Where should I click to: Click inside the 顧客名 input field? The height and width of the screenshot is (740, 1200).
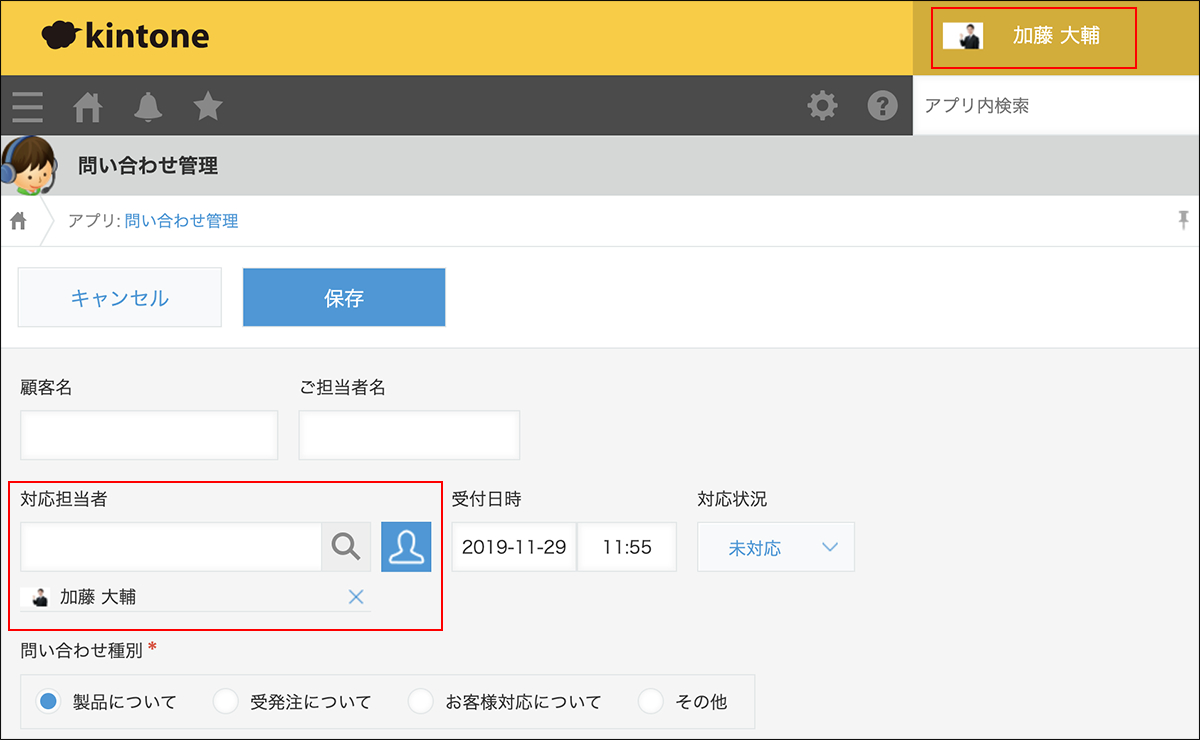tap(148, 435)
